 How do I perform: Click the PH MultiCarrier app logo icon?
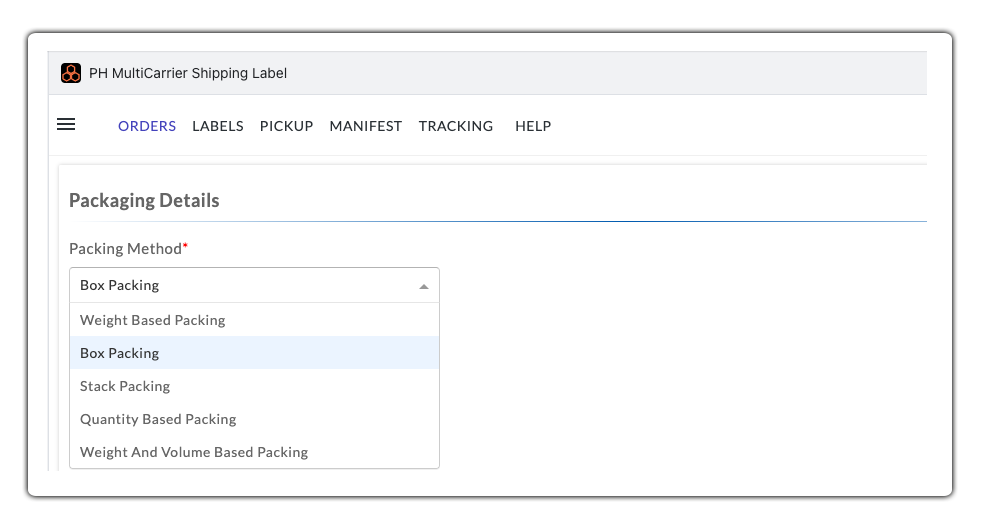[71, 73]
